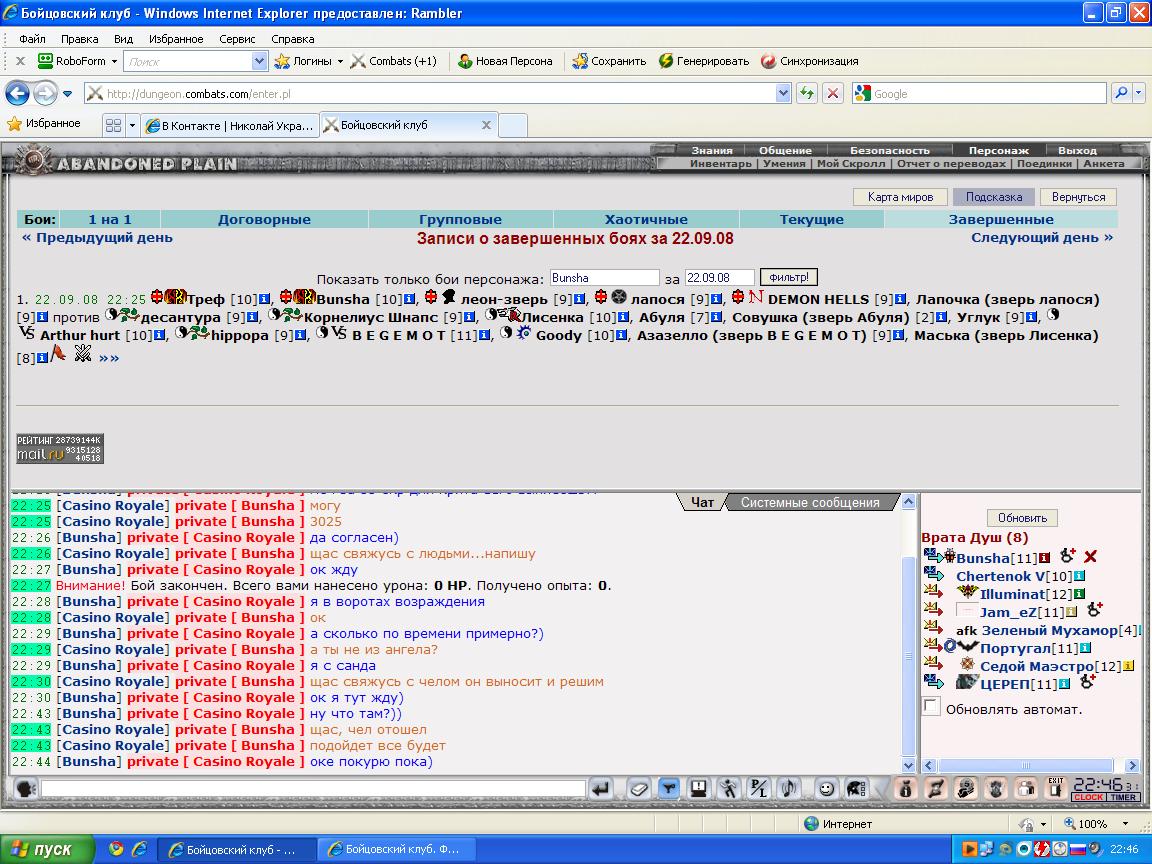This screenshot has height=864, width=1152.
Task: Click the EXIT door icon in bottom panel
Action: (1056, 789)
